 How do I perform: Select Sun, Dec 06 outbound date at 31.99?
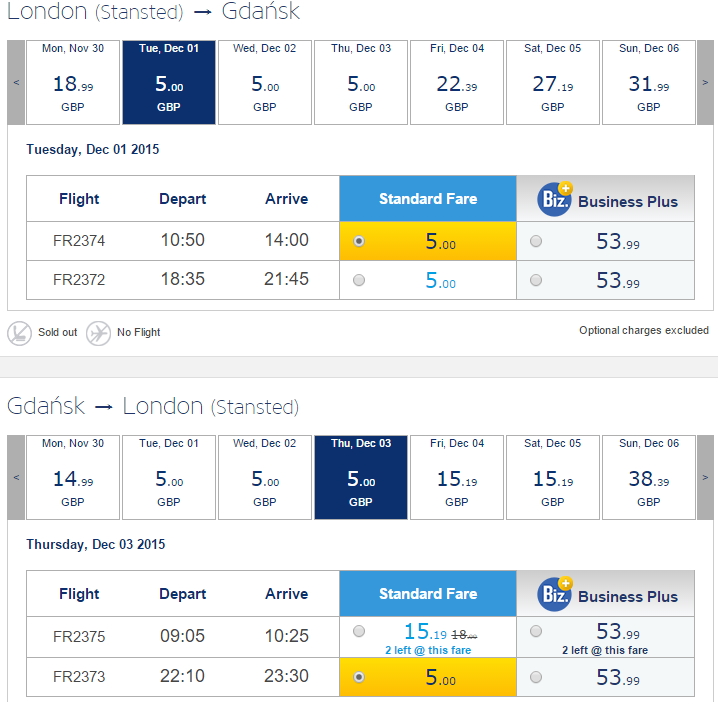(x=649, y=82)
